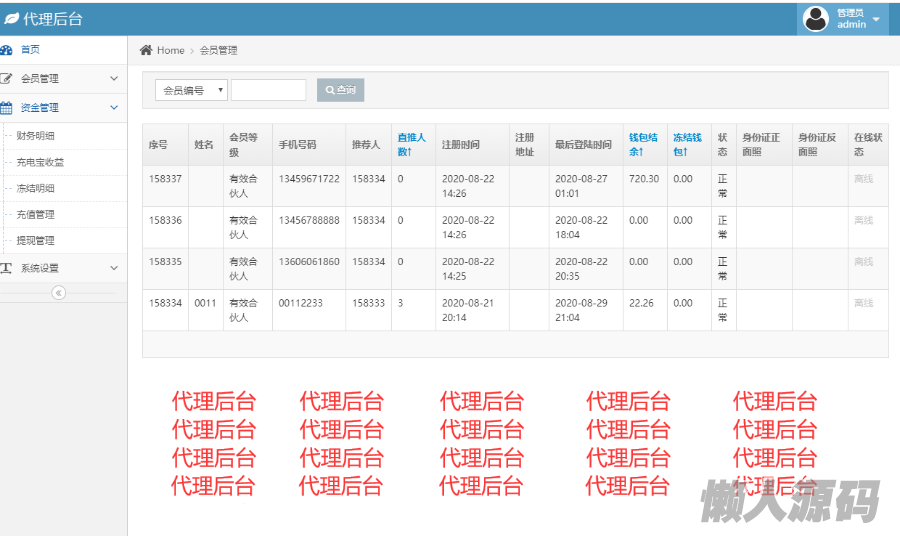Open the admin account dropdown arrow
Viewport: 900px width, 536px height.
tap(876, 19)
